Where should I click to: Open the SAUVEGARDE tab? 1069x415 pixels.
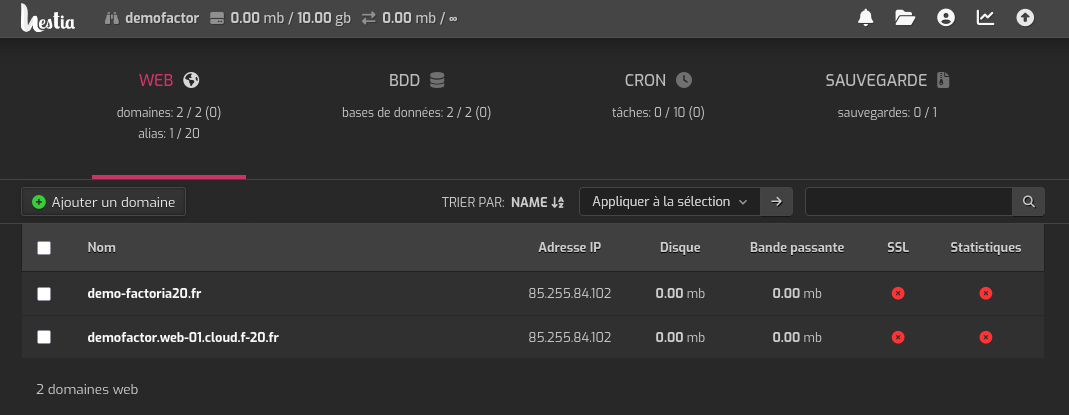pos(887,80)
